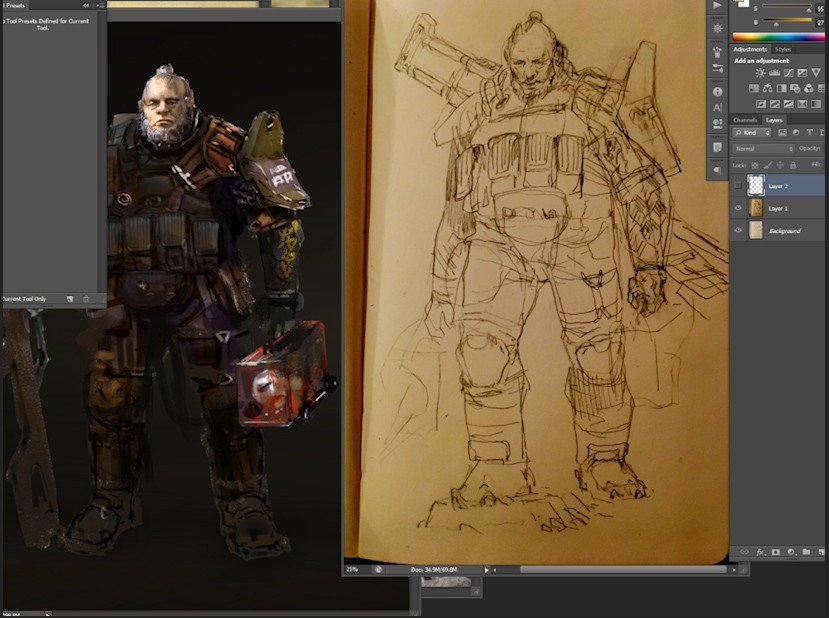Adjust the Brightness slider in Color panel

coord(786,21)
